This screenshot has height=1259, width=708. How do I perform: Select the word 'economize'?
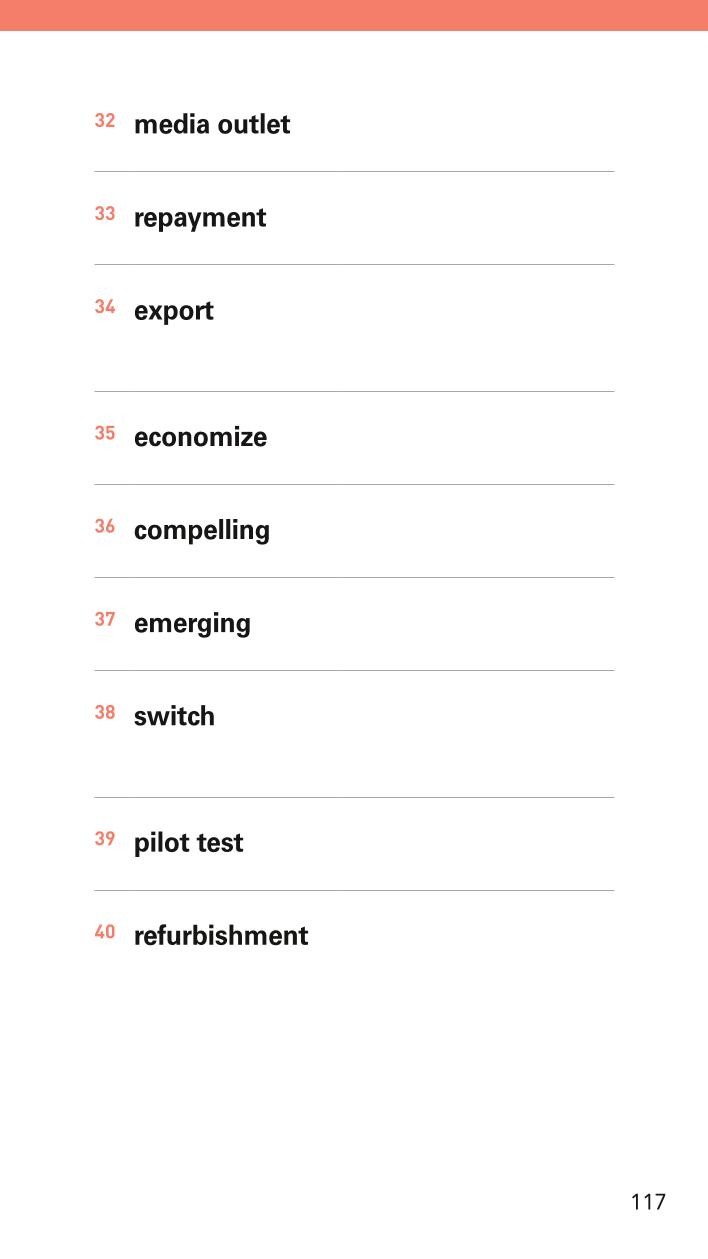201,437
